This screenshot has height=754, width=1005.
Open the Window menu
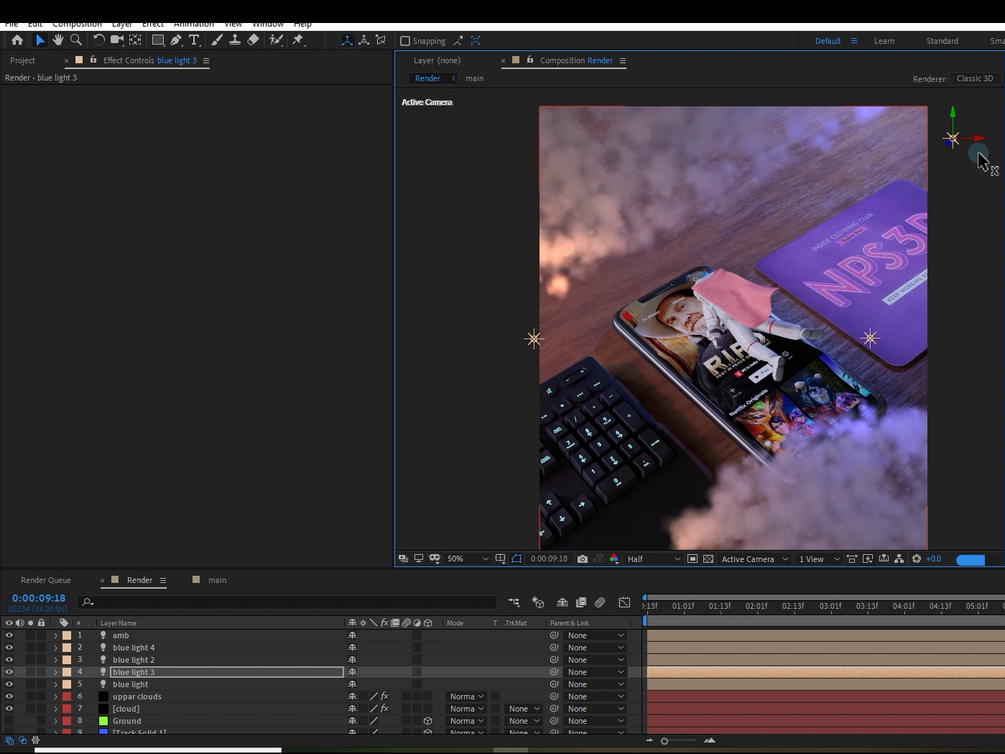267,24
